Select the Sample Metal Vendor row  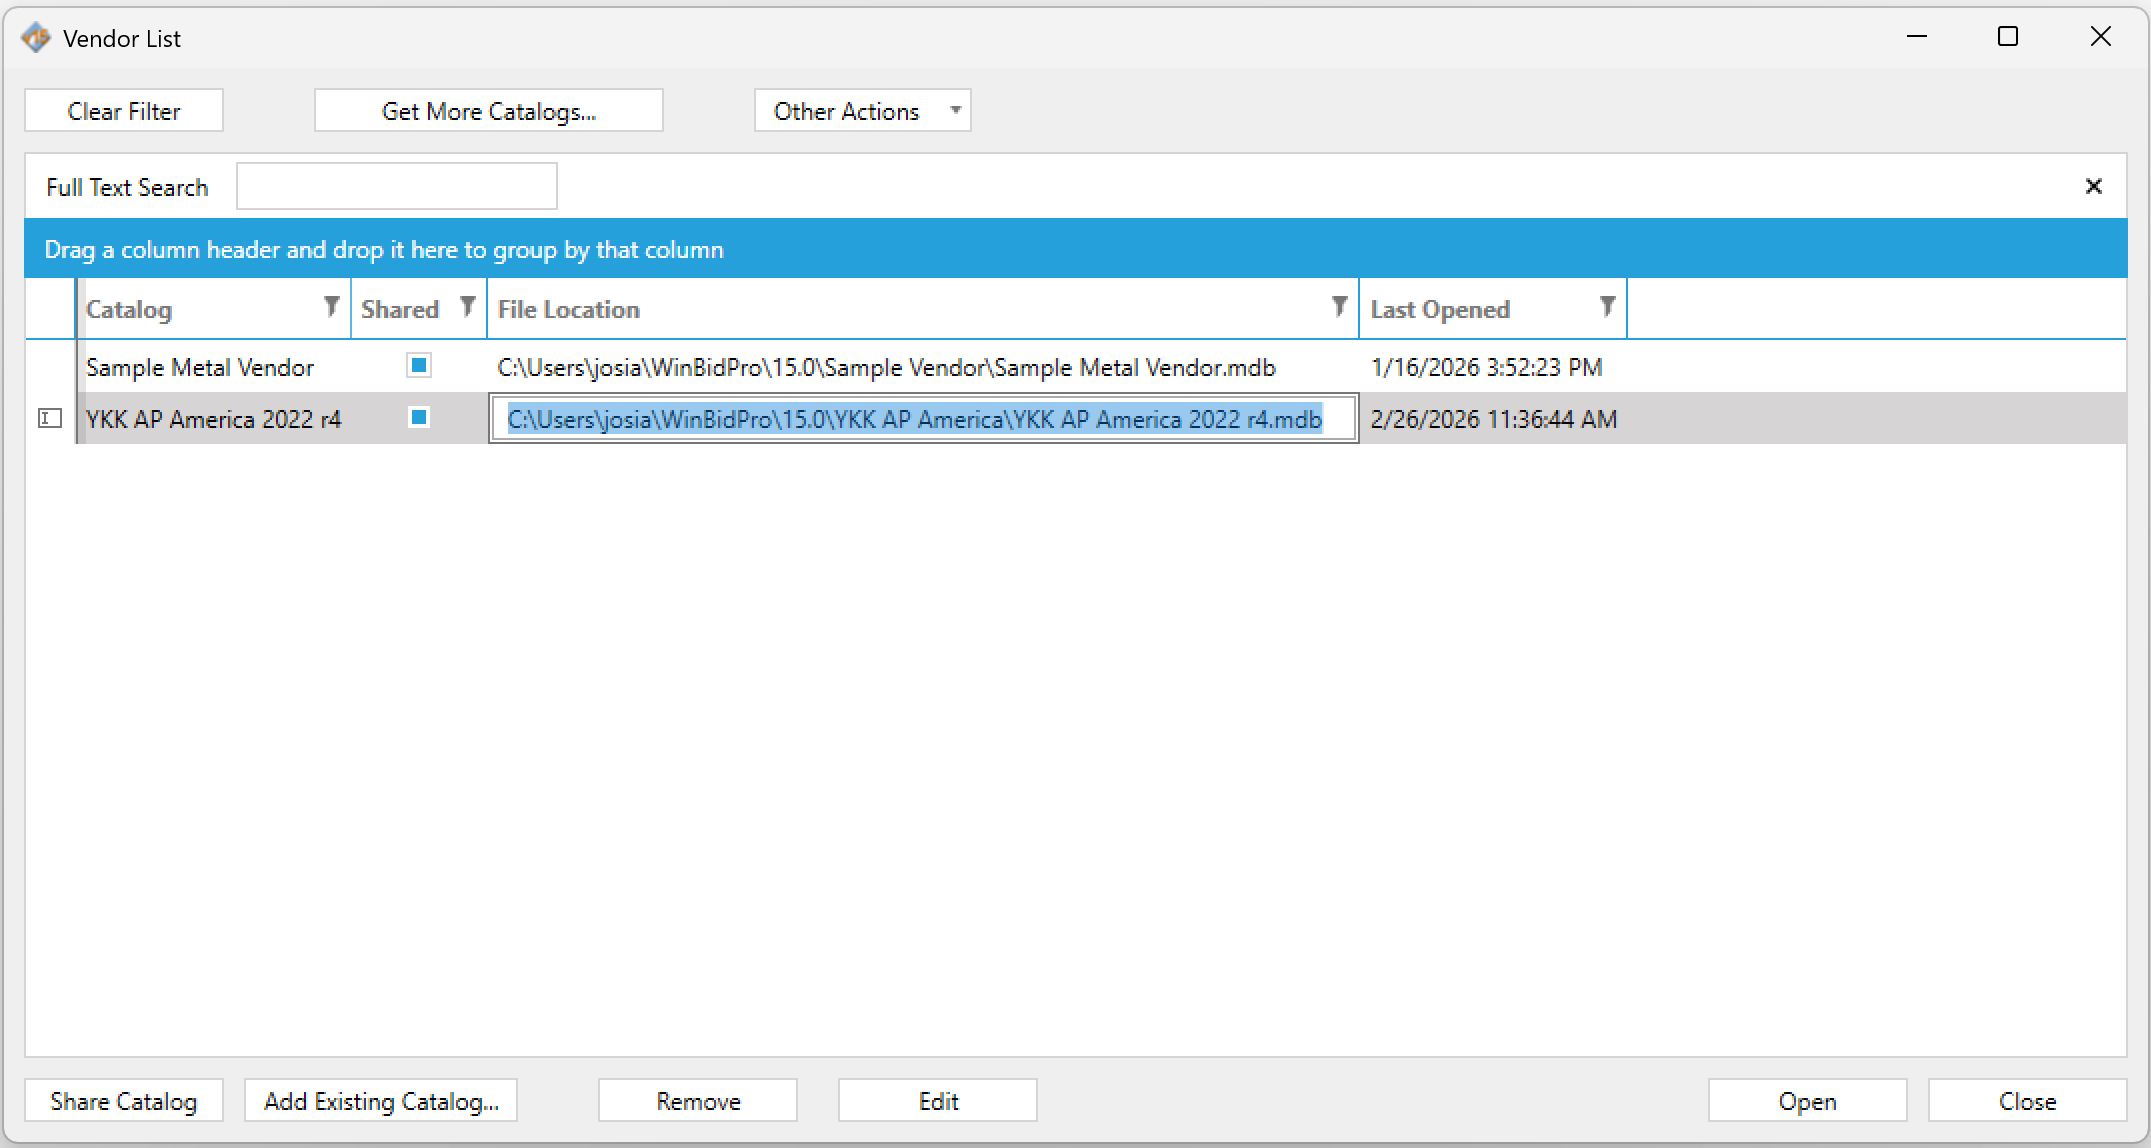pos(200,366)
